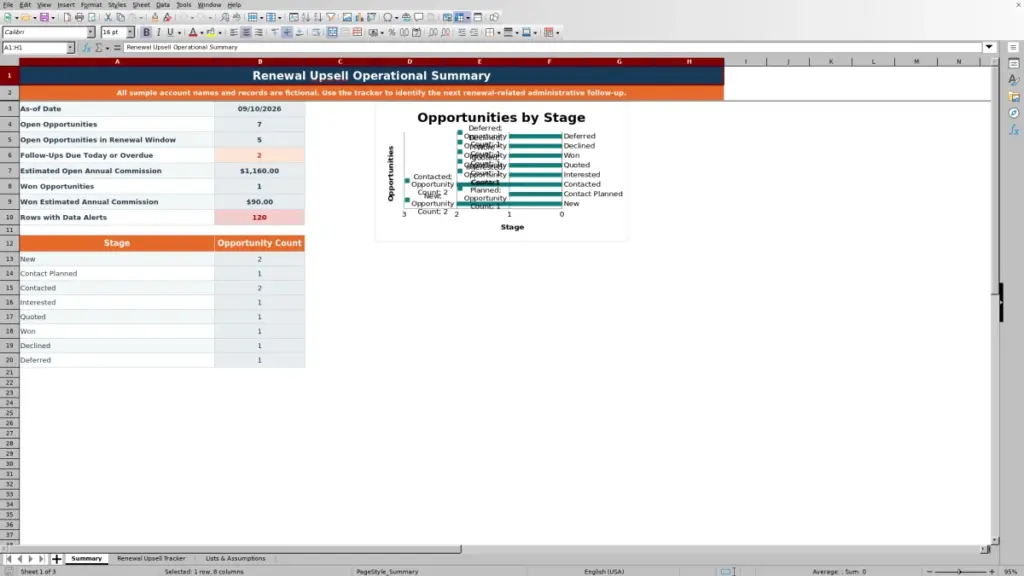Toggle Align Top vertical alignment
Viewport: 1024px width, 576px height.
274,32
